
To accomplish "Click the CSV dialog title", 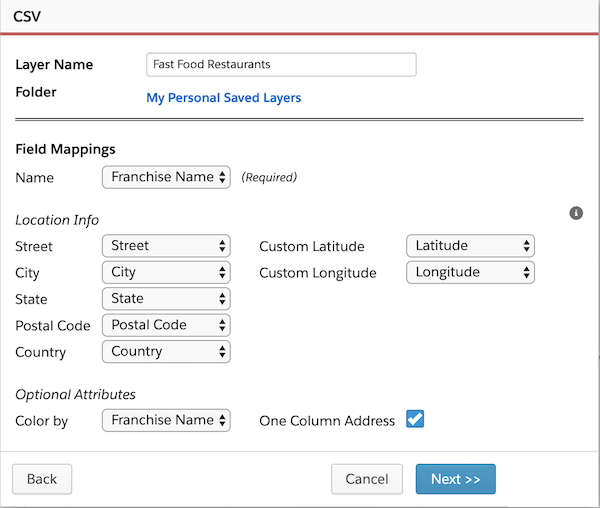I will [x=27, y=16].
